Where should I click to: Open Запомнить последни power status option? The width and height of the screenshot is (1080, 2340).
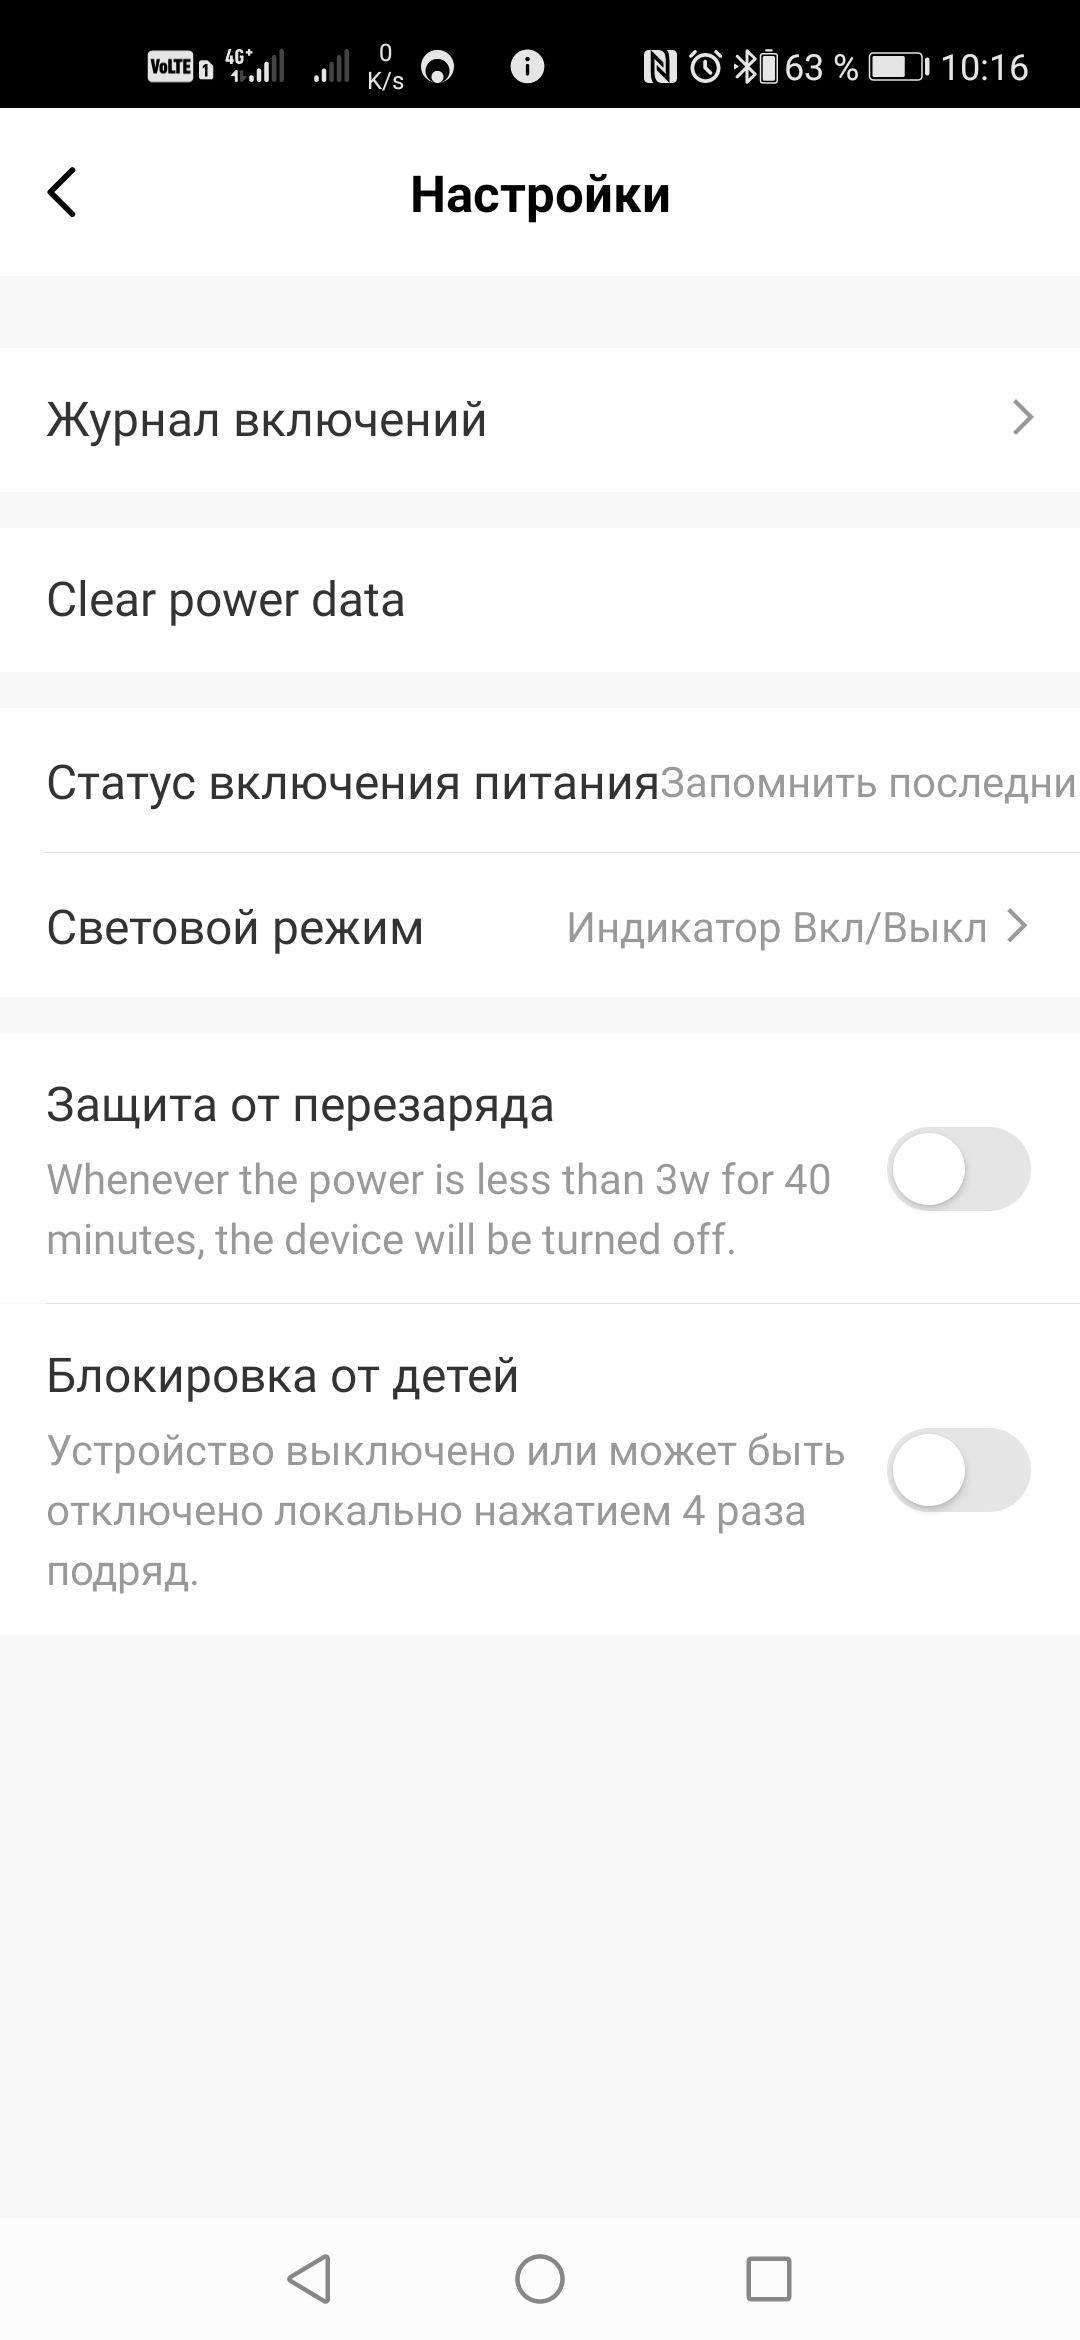click(867, 783)
